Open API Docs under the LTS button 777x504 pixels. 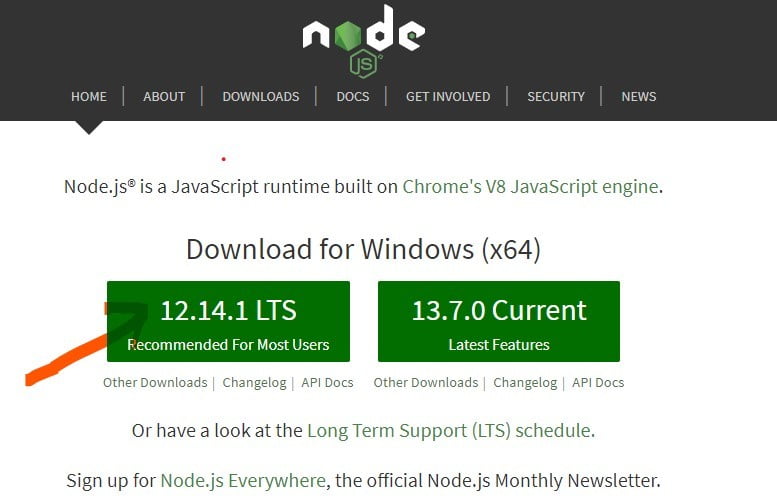coord(327,383)
